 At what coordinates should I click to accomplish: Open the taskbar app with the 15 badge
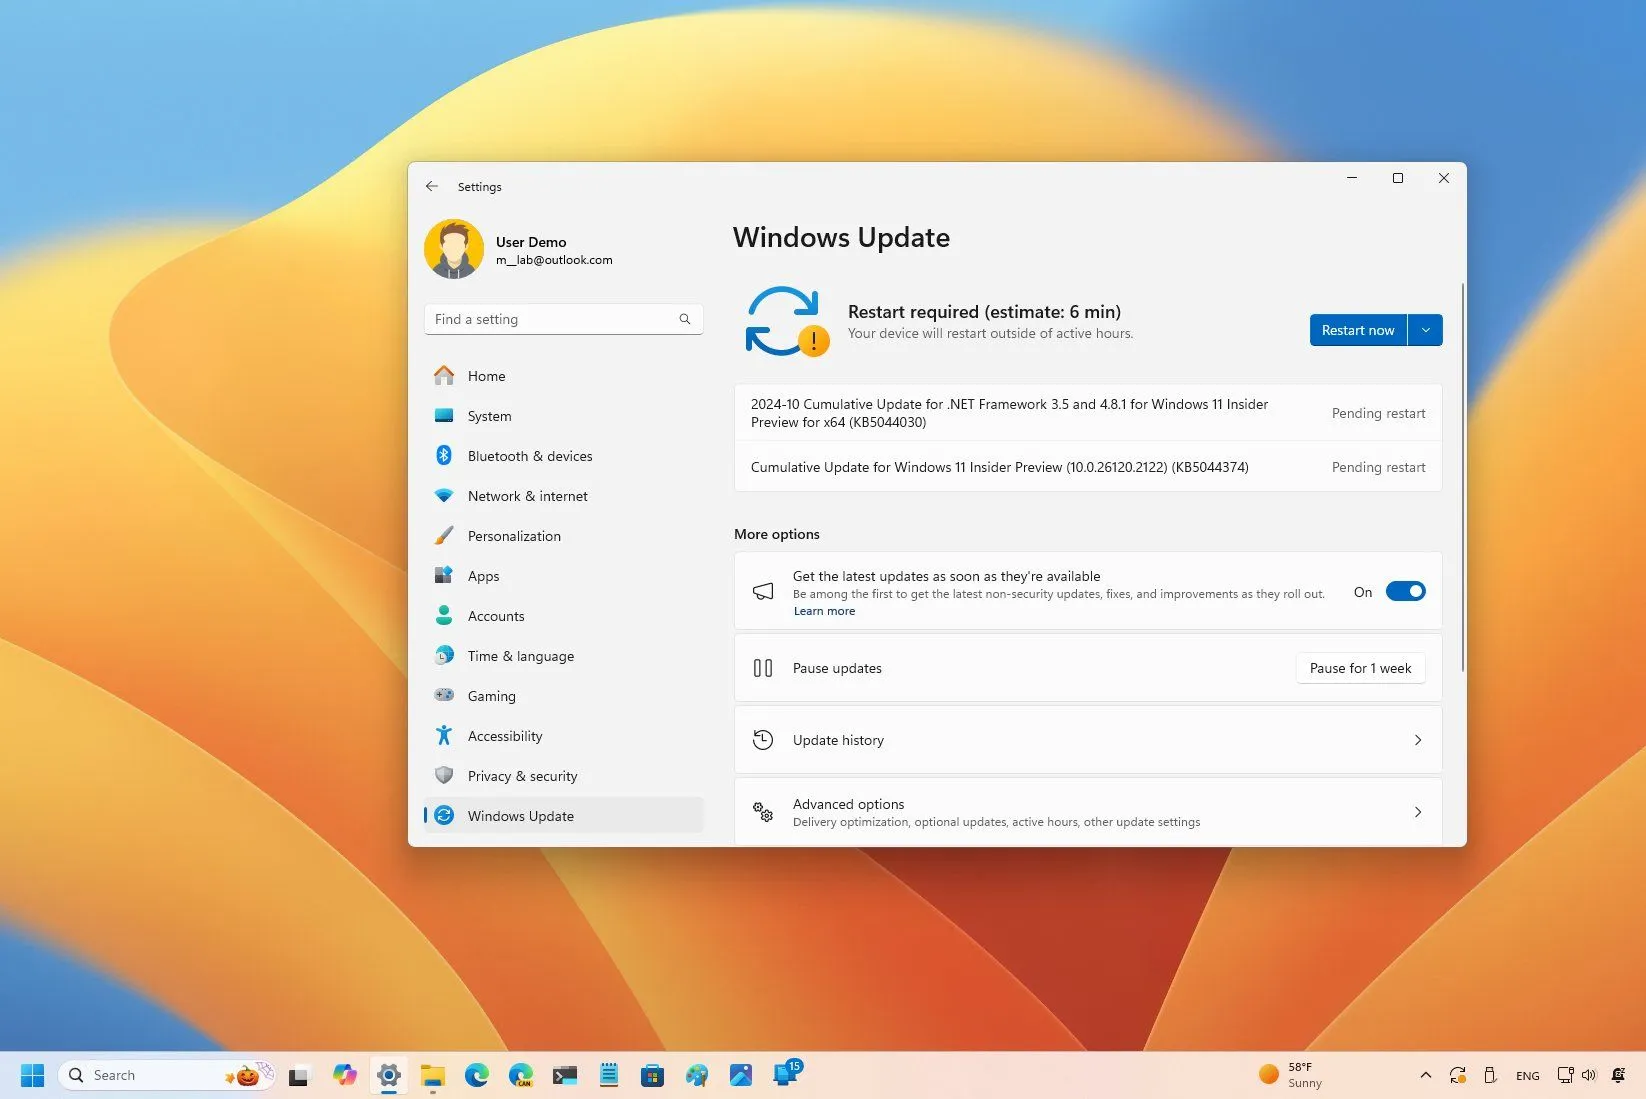[x=787, y=1073]
